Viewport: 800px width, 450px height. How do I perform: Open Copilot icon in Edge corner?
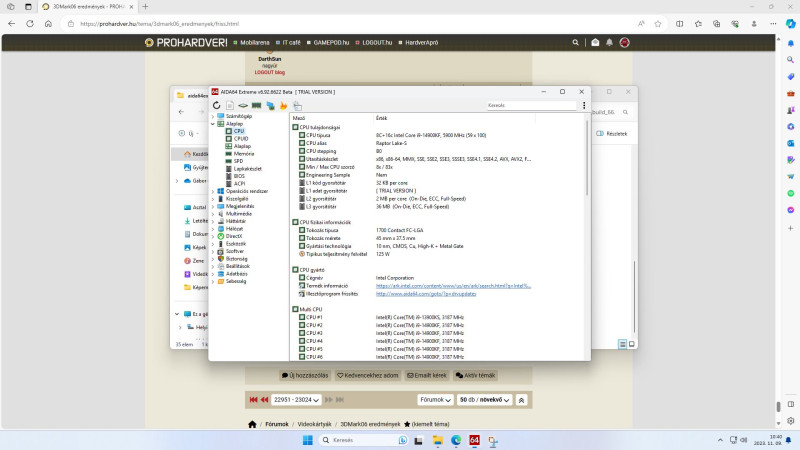pyautogui.click(x=790, y=23)
